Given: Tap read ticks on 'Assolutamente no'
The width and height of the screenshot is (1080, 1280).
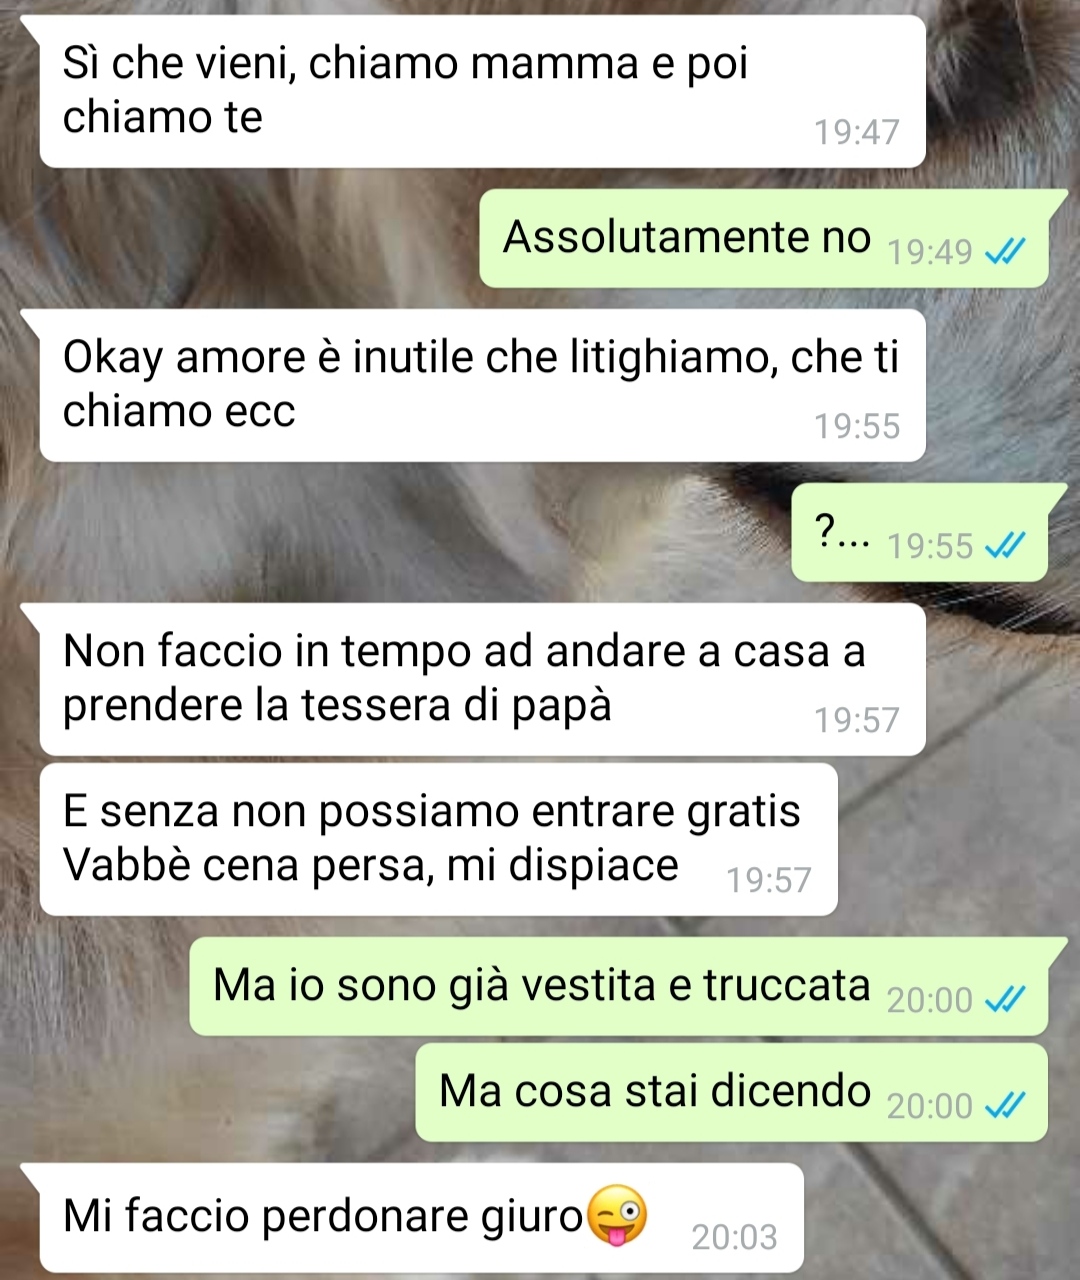Looking at the screenshot, I should 1005,252.
